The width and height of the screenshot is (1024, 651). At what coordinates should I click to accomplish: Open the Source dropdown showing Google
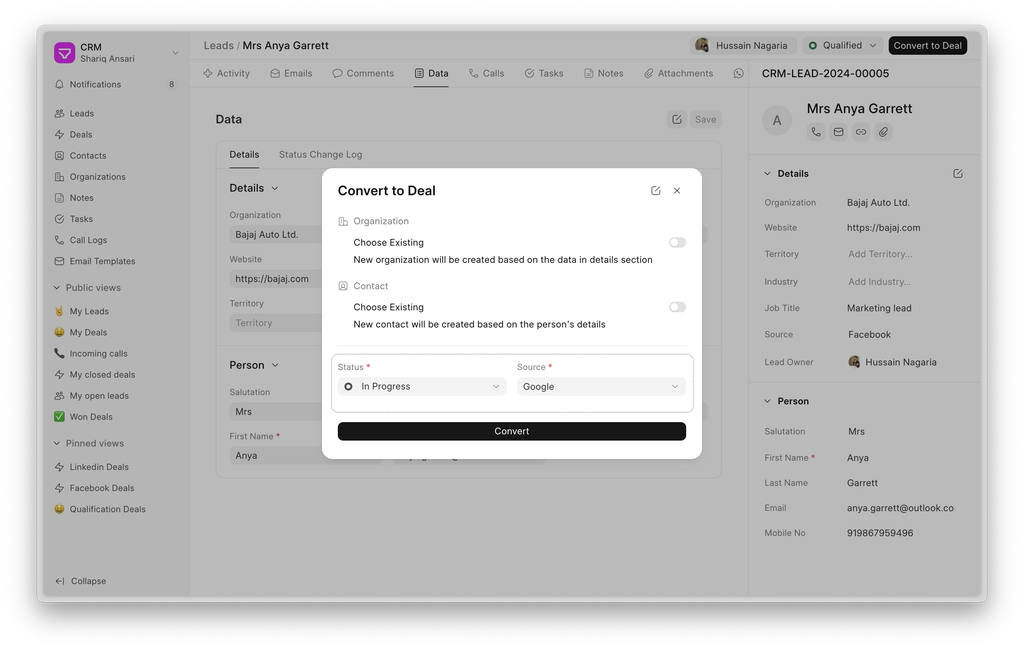[x=601, y=387]
